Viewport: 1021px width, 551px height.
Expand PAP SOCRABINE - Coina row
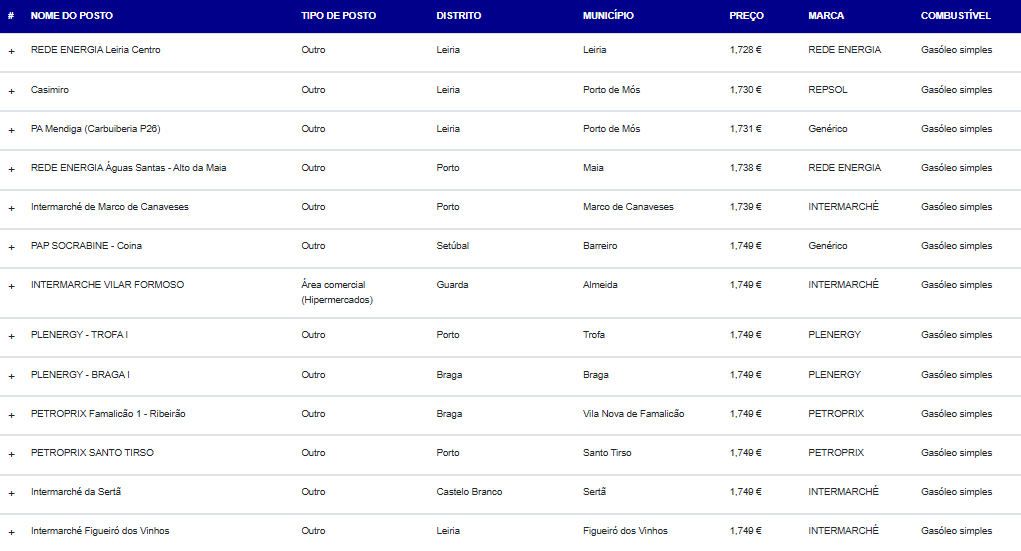point(11,247)
